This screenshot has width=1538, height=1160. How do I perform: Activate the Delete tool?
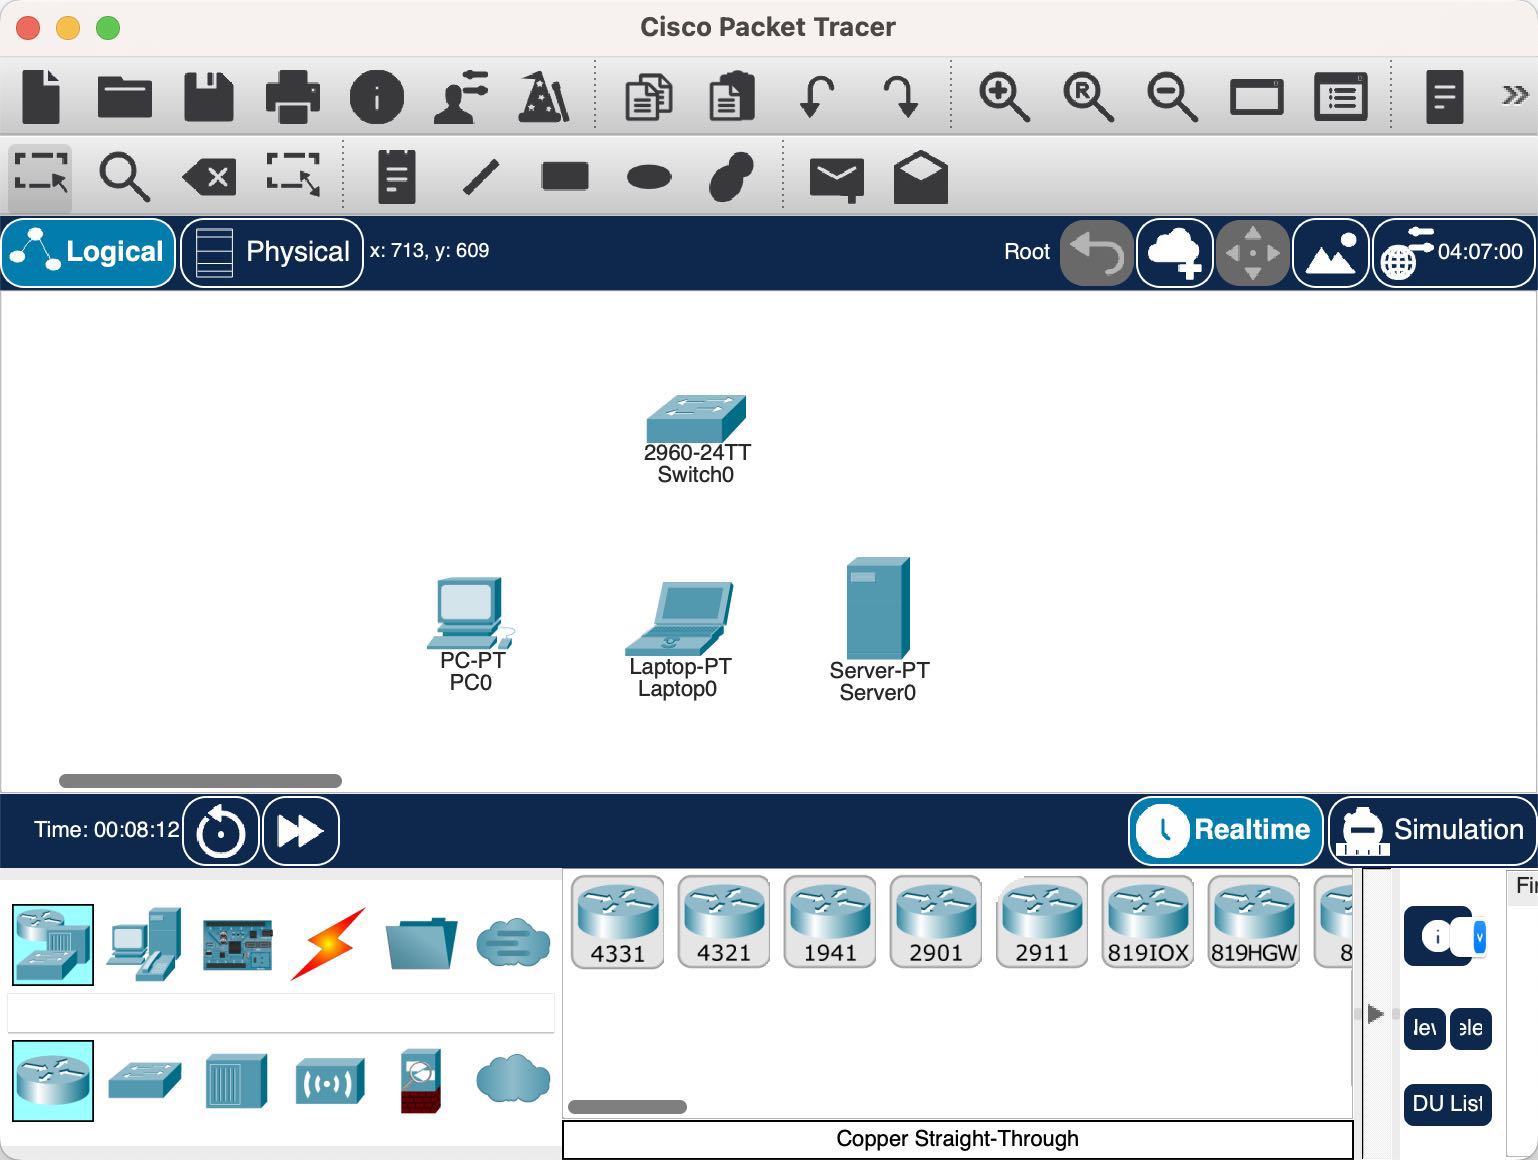click(x=209, y=178)
